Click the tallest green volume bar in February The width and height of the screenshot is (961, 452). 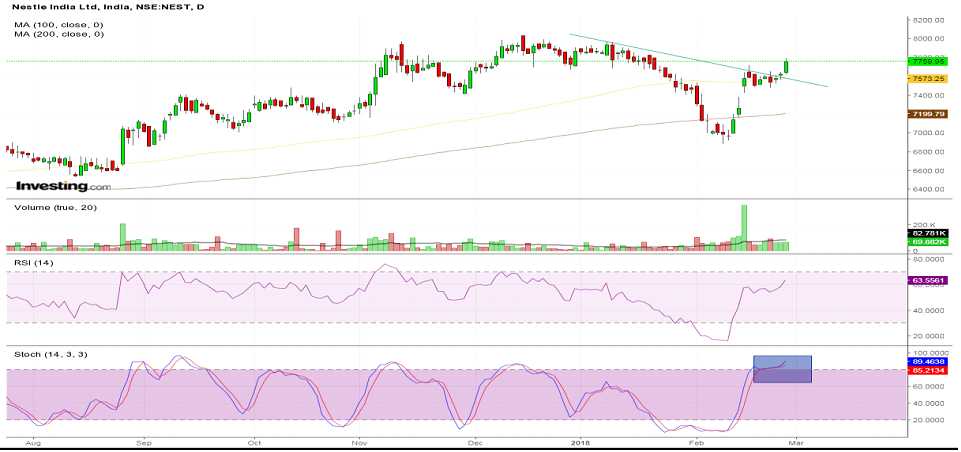click(744, 228)
